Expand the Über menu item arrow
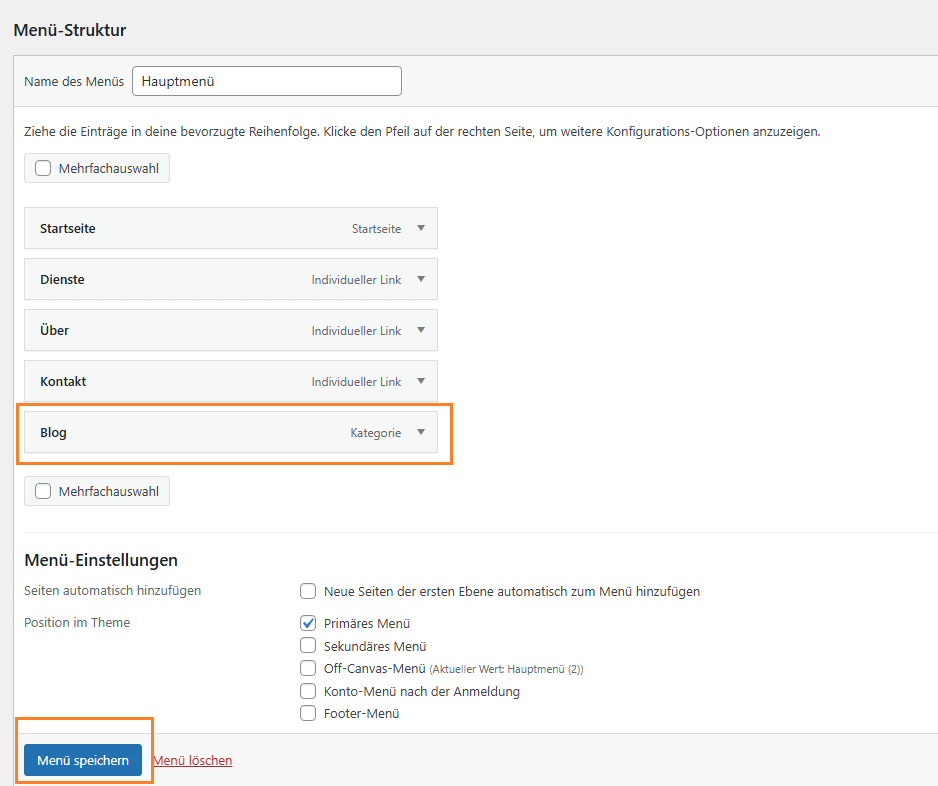Screen dimensions: 938x786 pyautogui.click(x=423, y=330)
